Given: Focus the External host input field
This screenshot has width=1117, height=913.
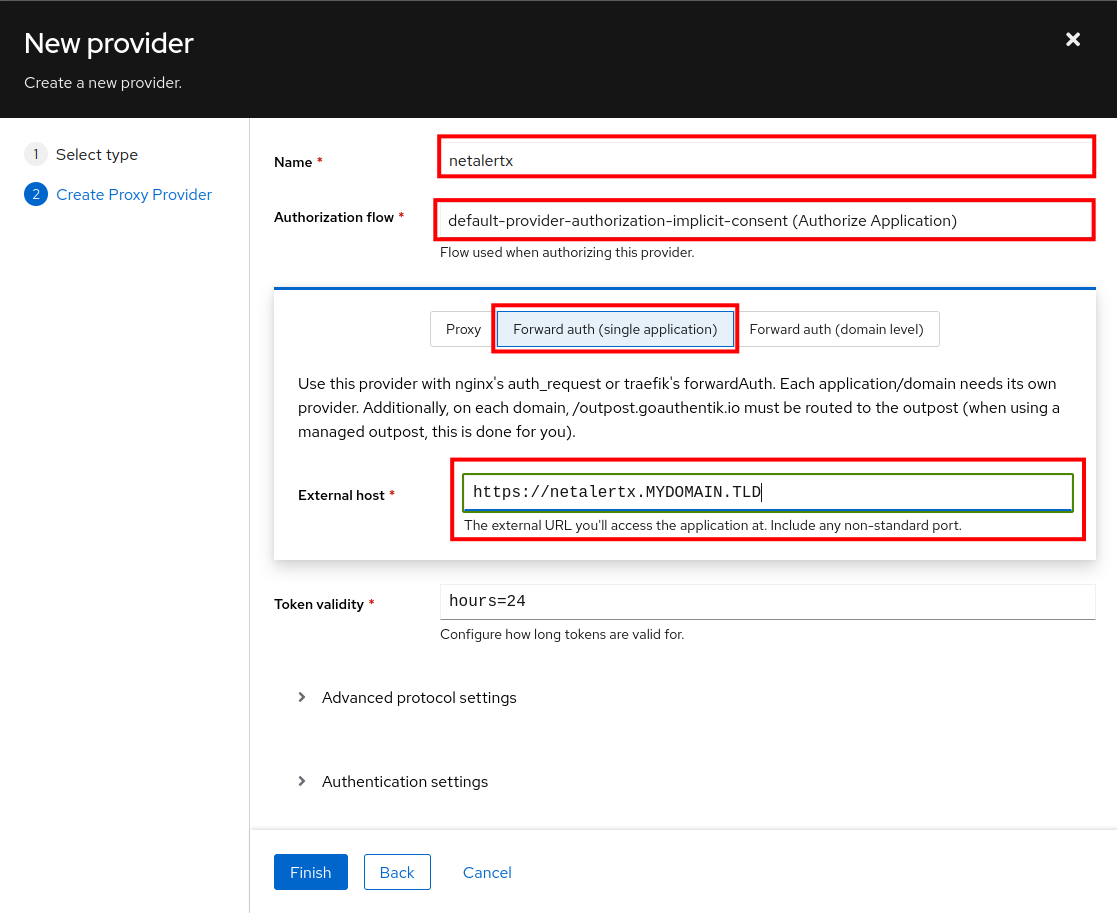Looking at the screenshot, I should coord(765,492).
